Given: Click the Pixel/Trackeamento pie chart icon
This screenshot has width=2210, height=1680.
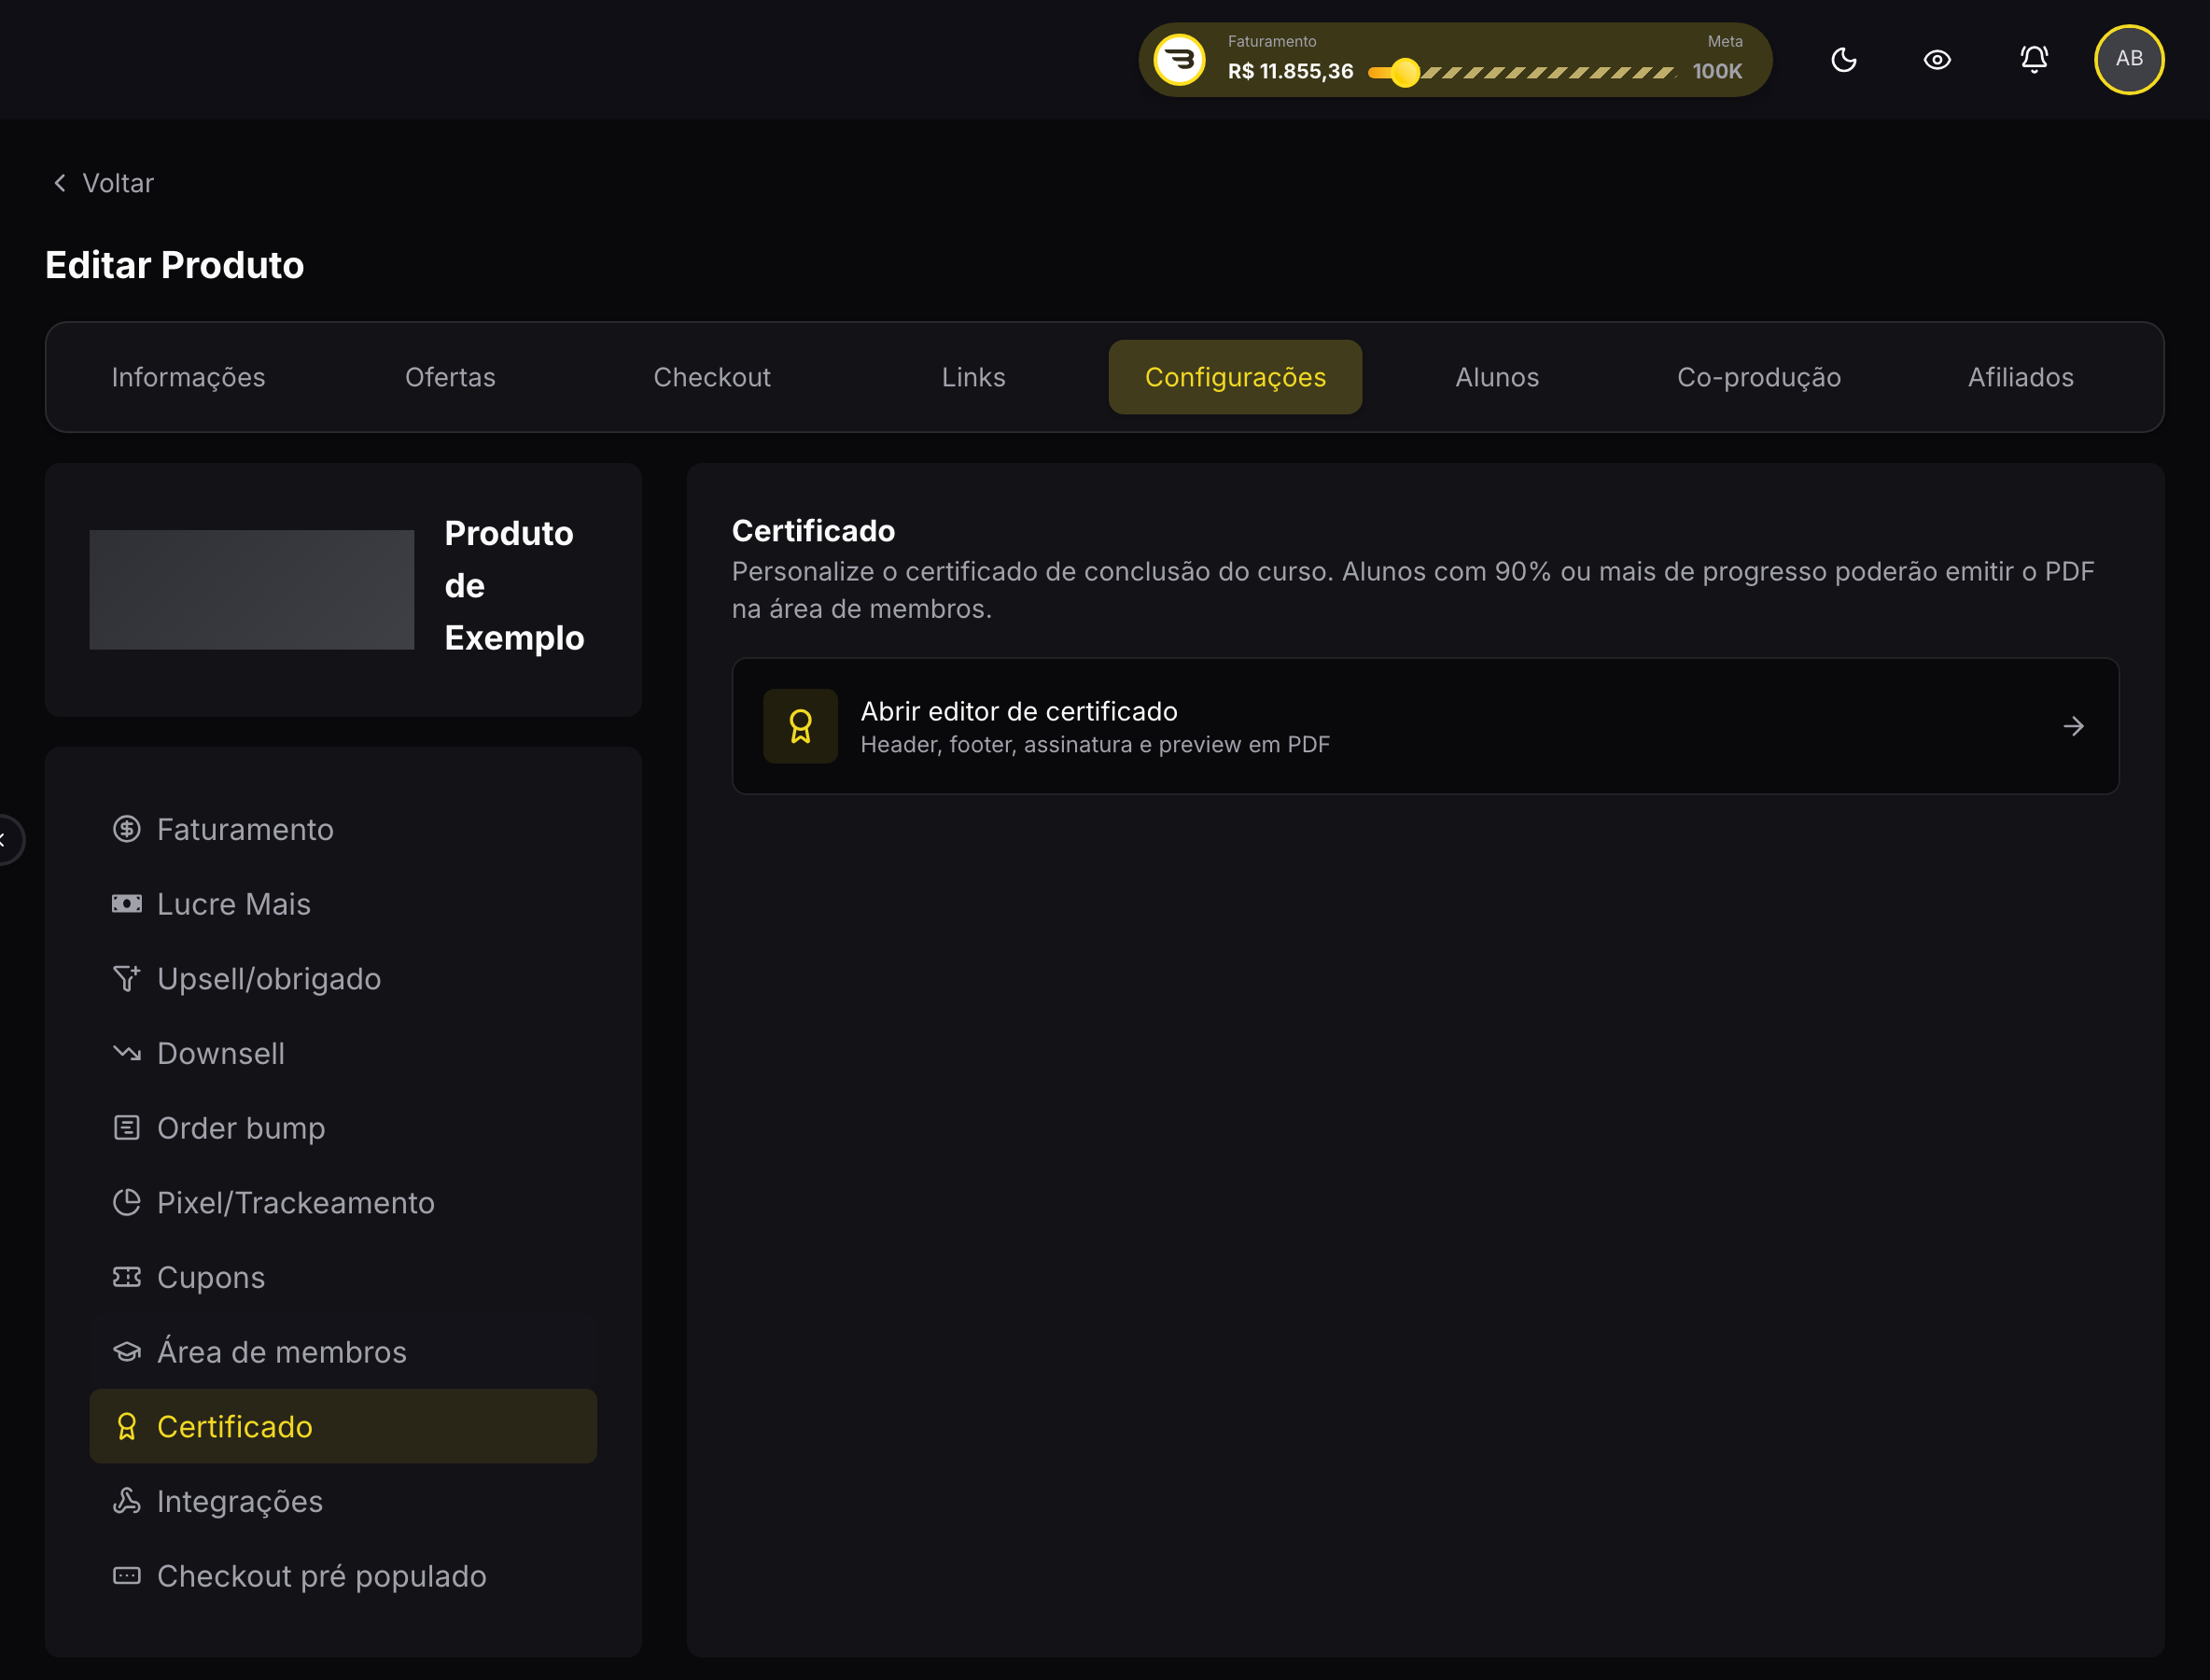Looking at the screenshot, I should (x=127, y=1202).
